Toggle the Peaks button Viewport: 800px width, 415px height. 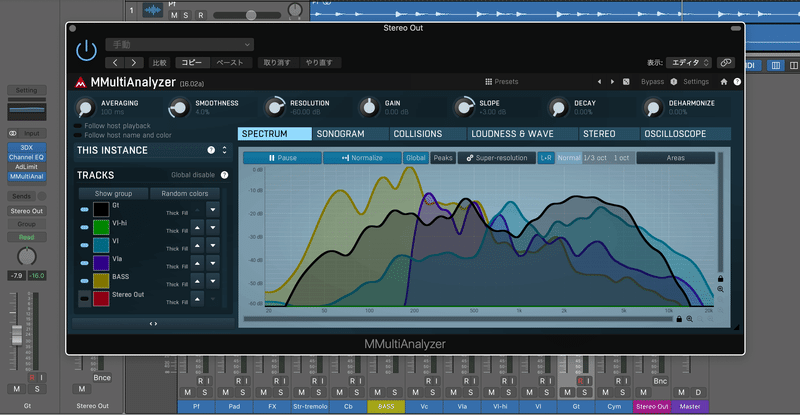point(443,158)
